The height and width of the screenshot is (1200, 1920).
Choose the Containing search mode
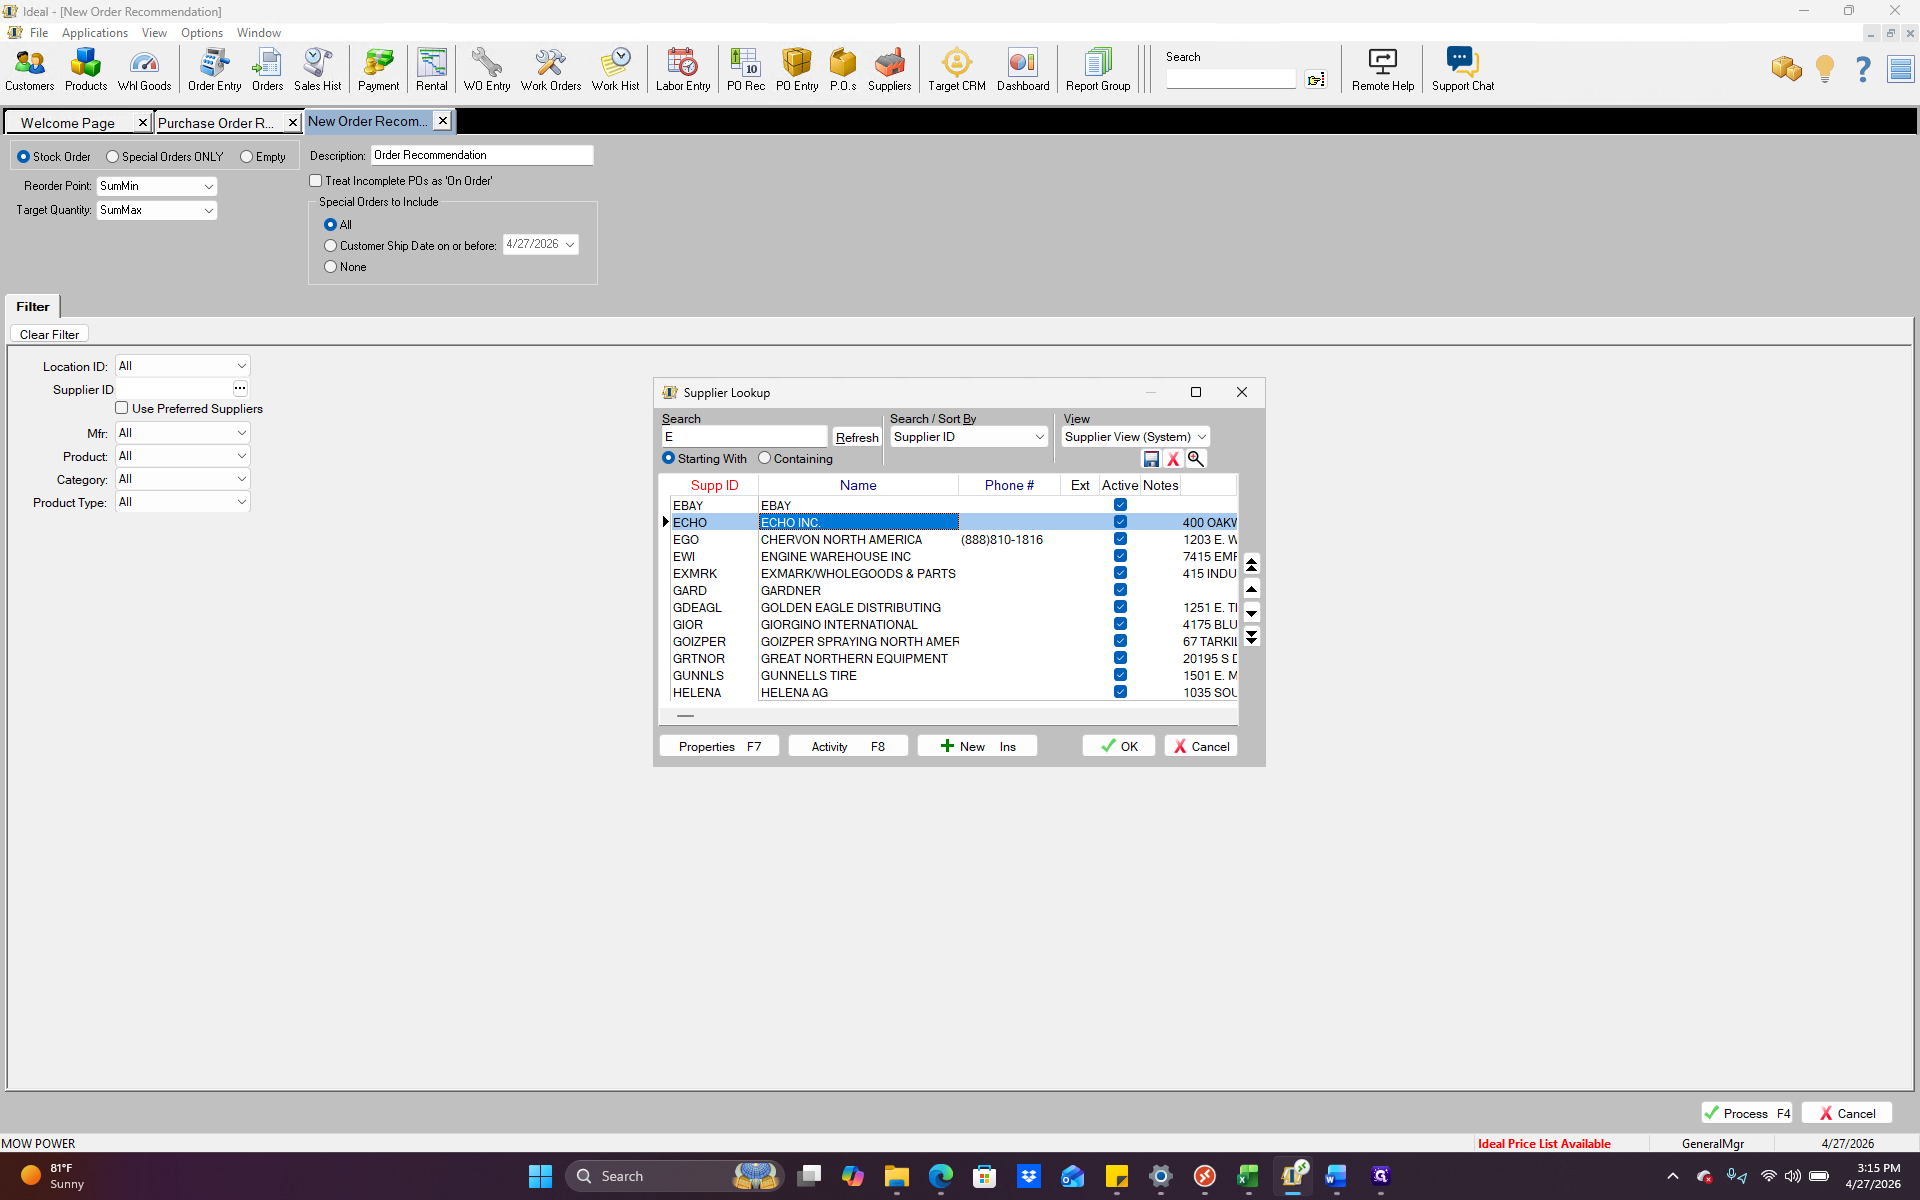[765, 458]
